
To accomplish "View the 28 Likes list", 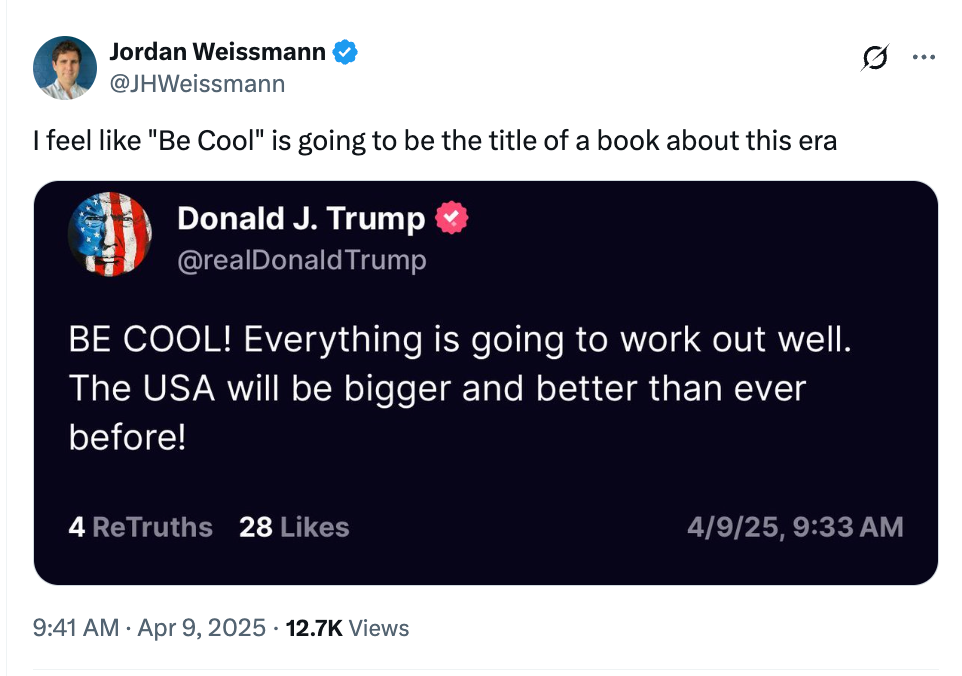I will [x=294, y=527].
